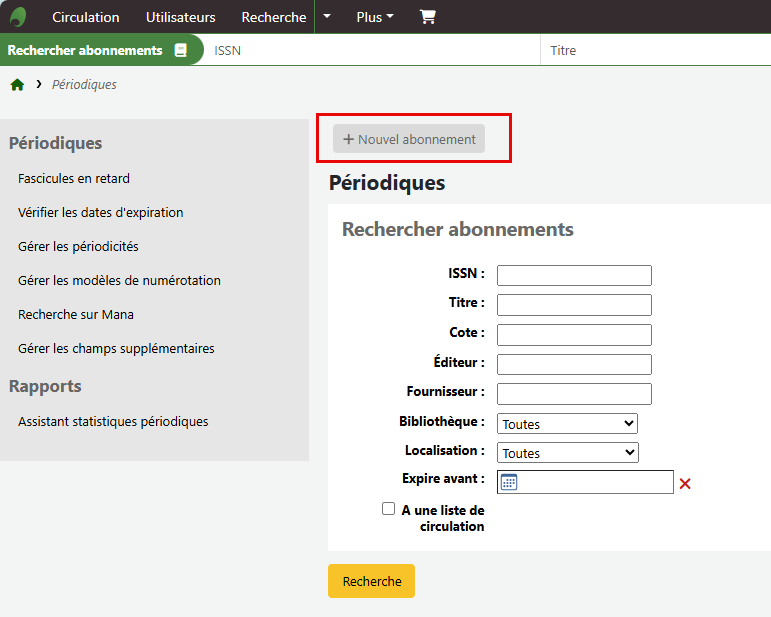771x617 pixels.
Task: Expand the arrow next to Recherche
Action: click(326, 17)
